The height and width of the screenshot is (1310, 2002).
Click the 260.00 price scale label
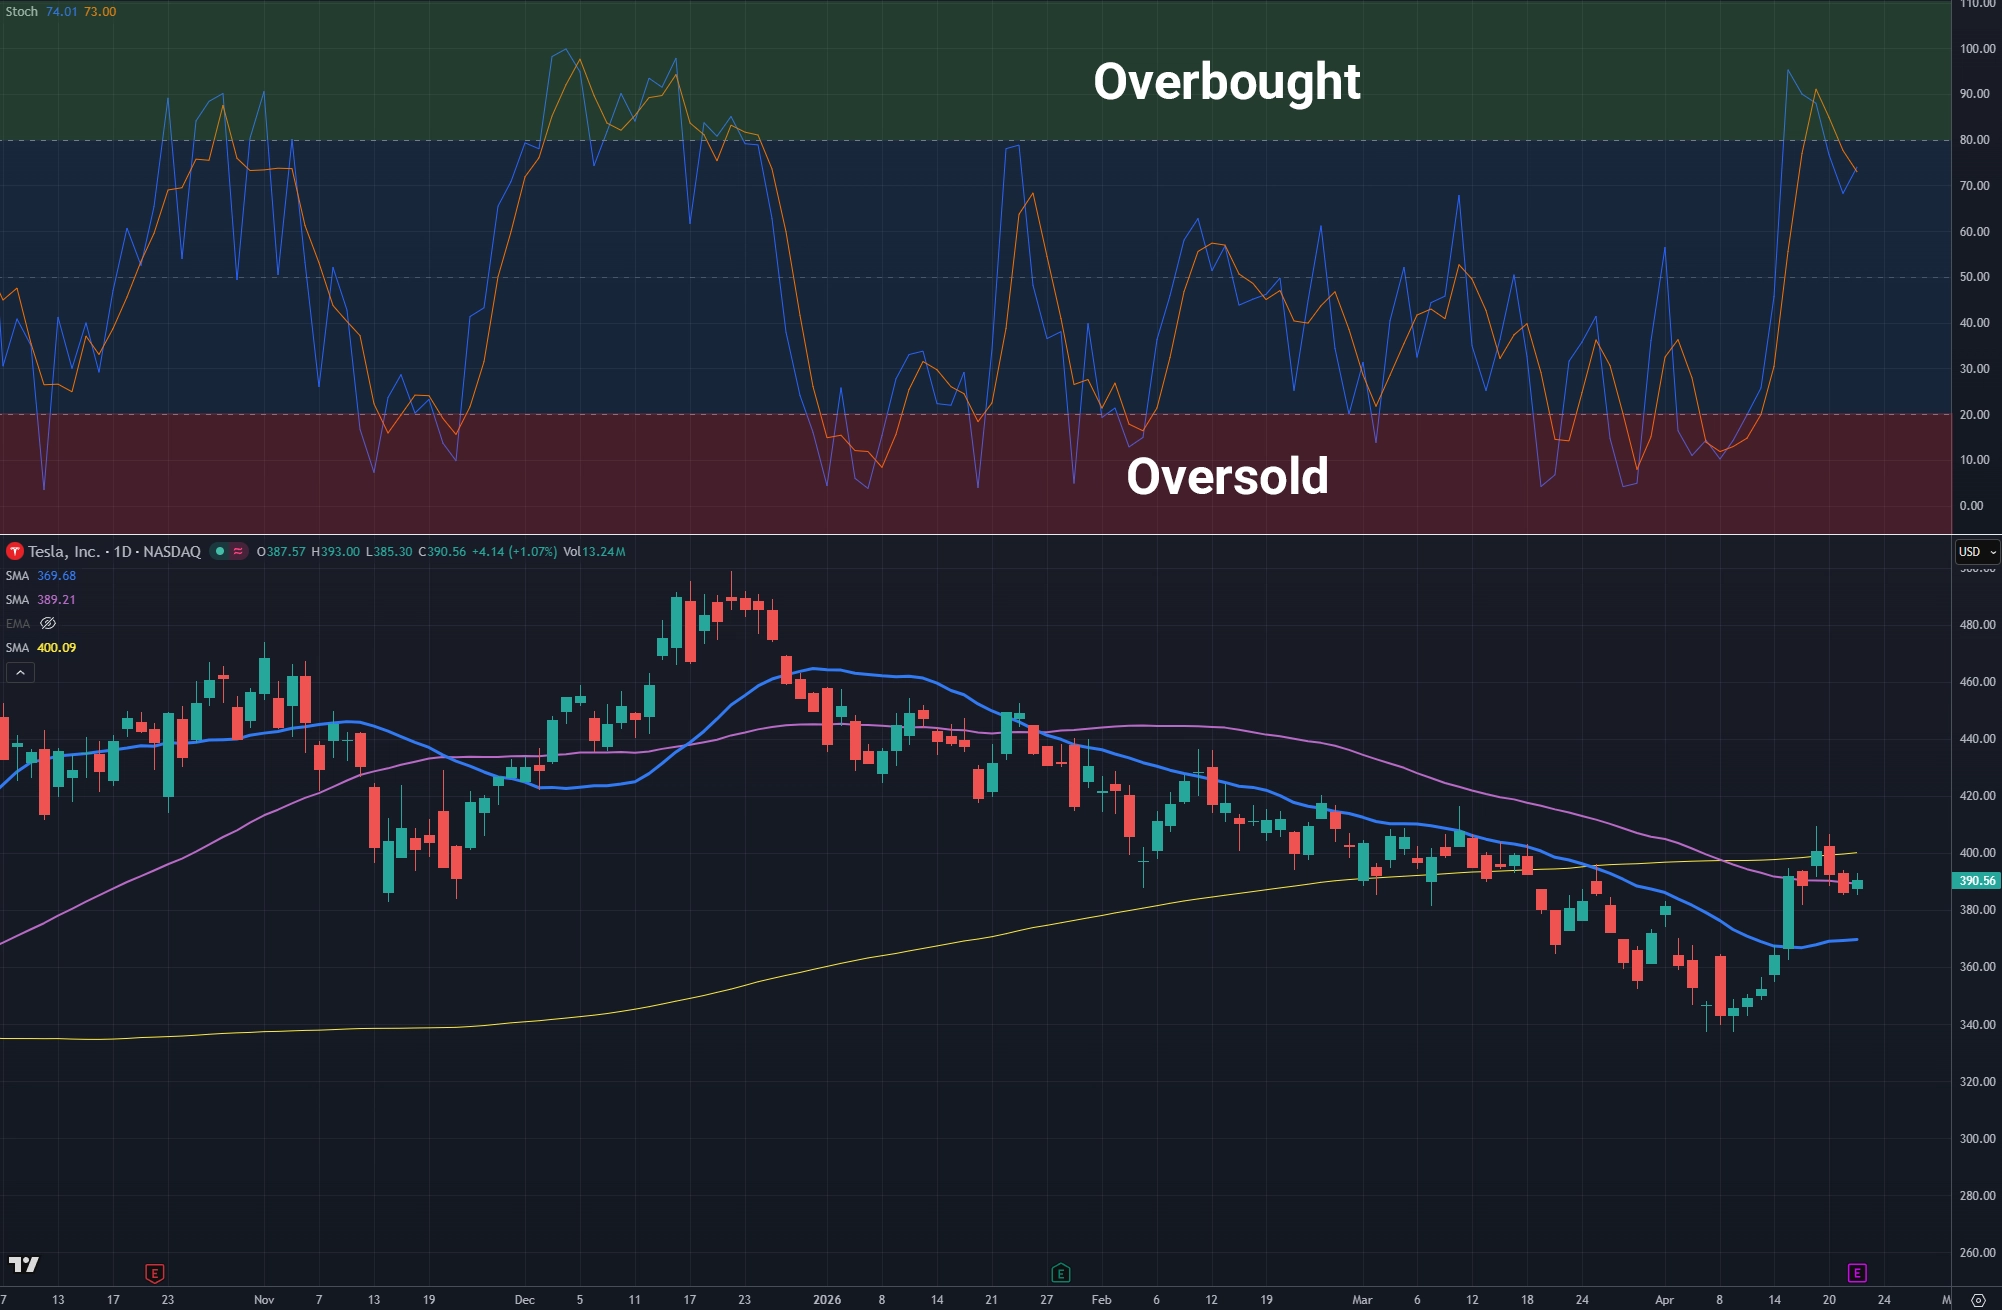coord(1977,1253)
